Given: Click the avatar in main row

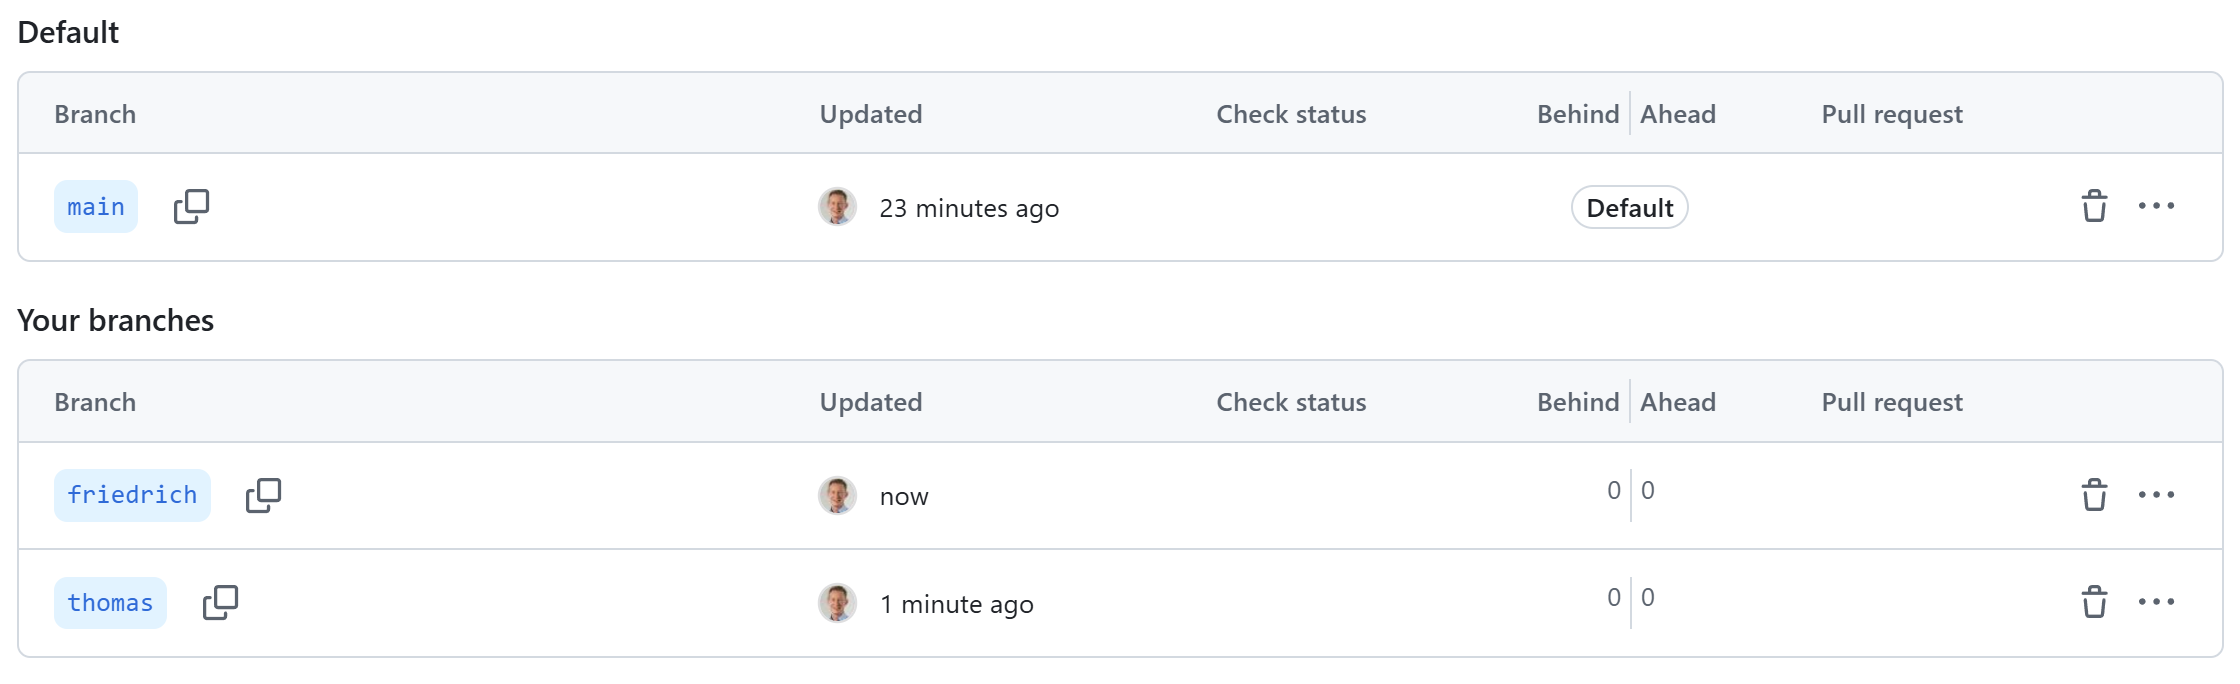Looking at the screenshot, I should tap(837, 207).
